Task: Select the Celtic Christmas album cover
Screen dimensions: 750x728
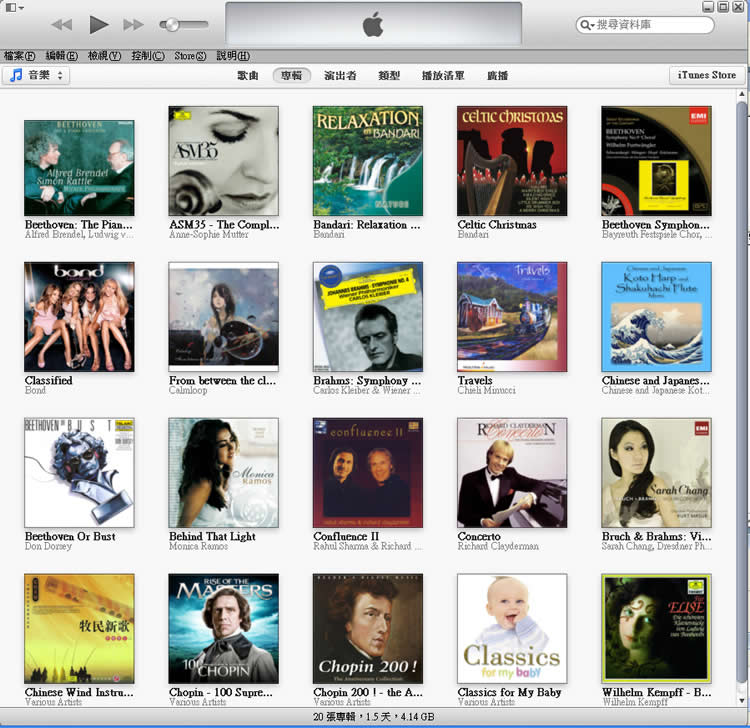Action: (x=512, y=161)
